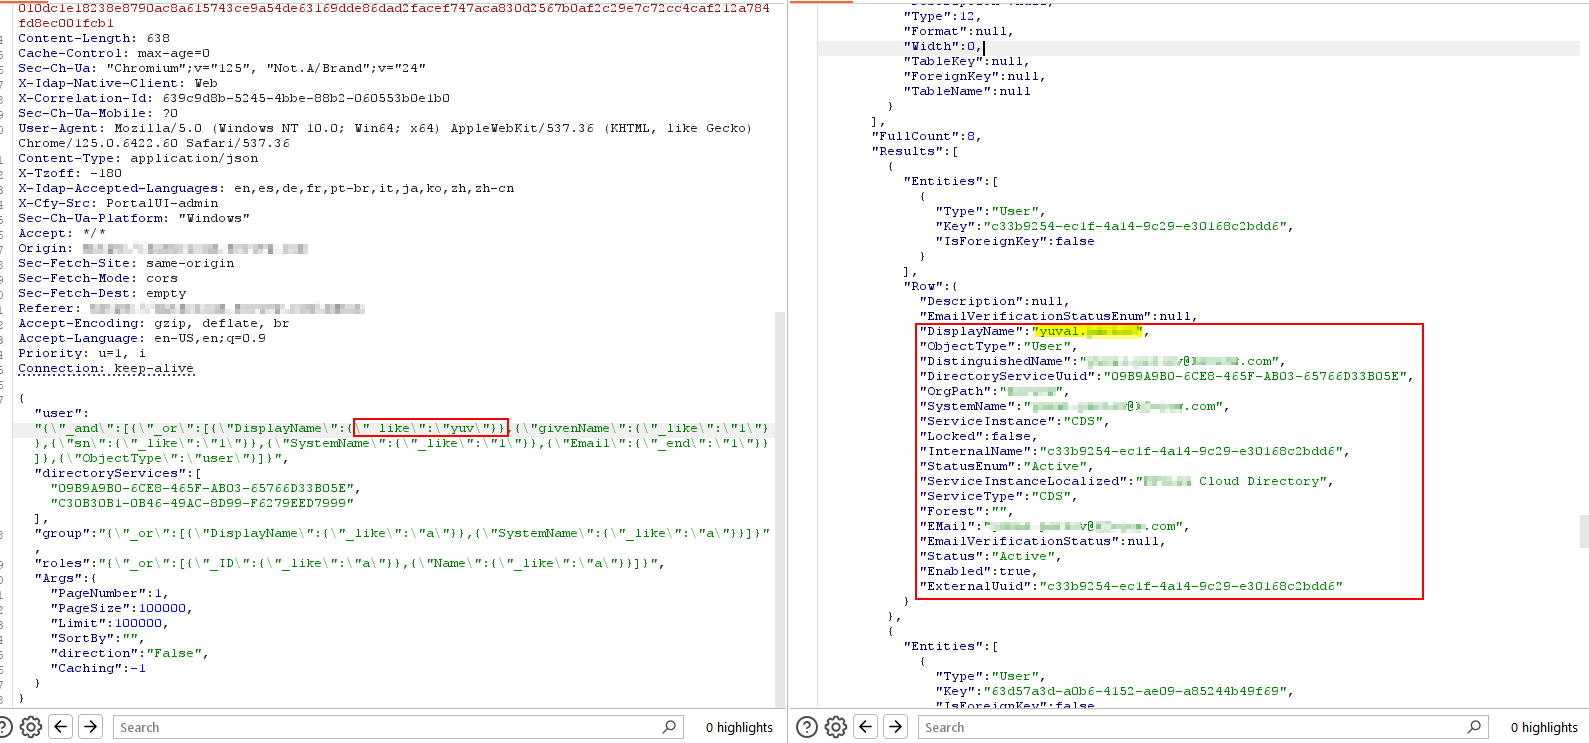Select the 'Content-Length: 638' header line

94,38
